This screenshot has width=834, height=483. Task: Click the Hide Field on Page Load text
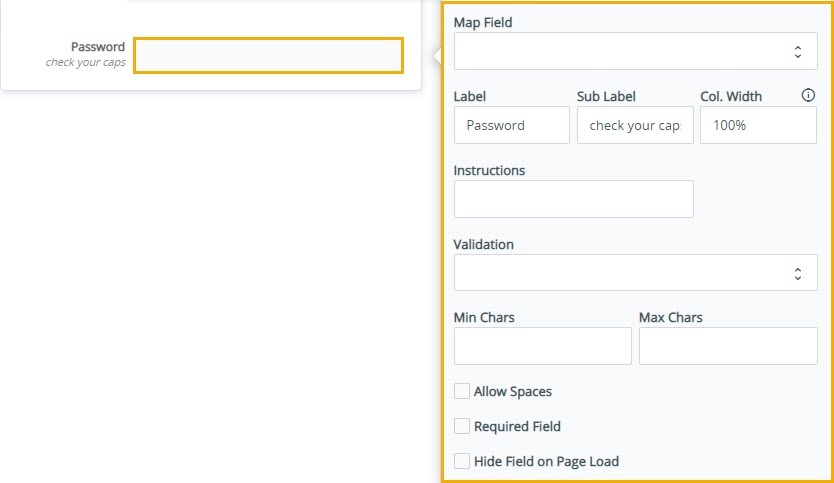546,461
